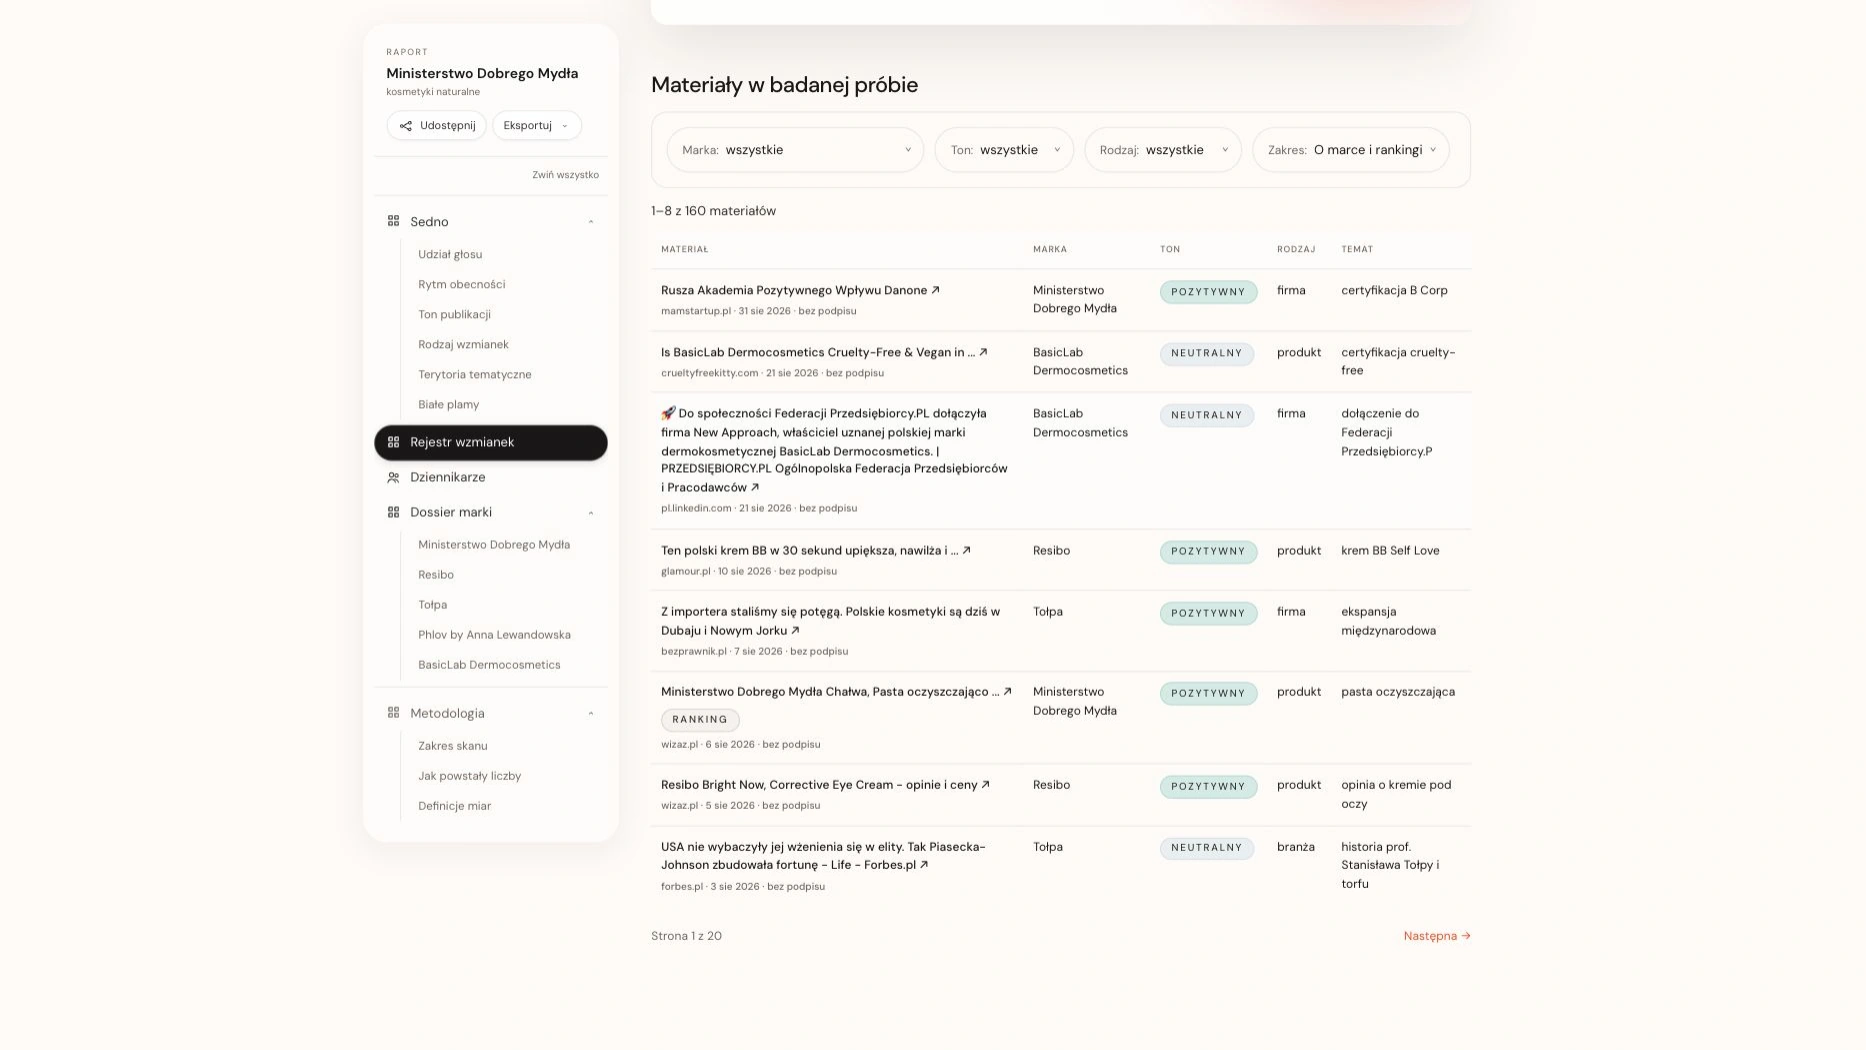Open the Marka filter dropdown
This screenshot has height=1050, width=1866.
click(795, 150)
